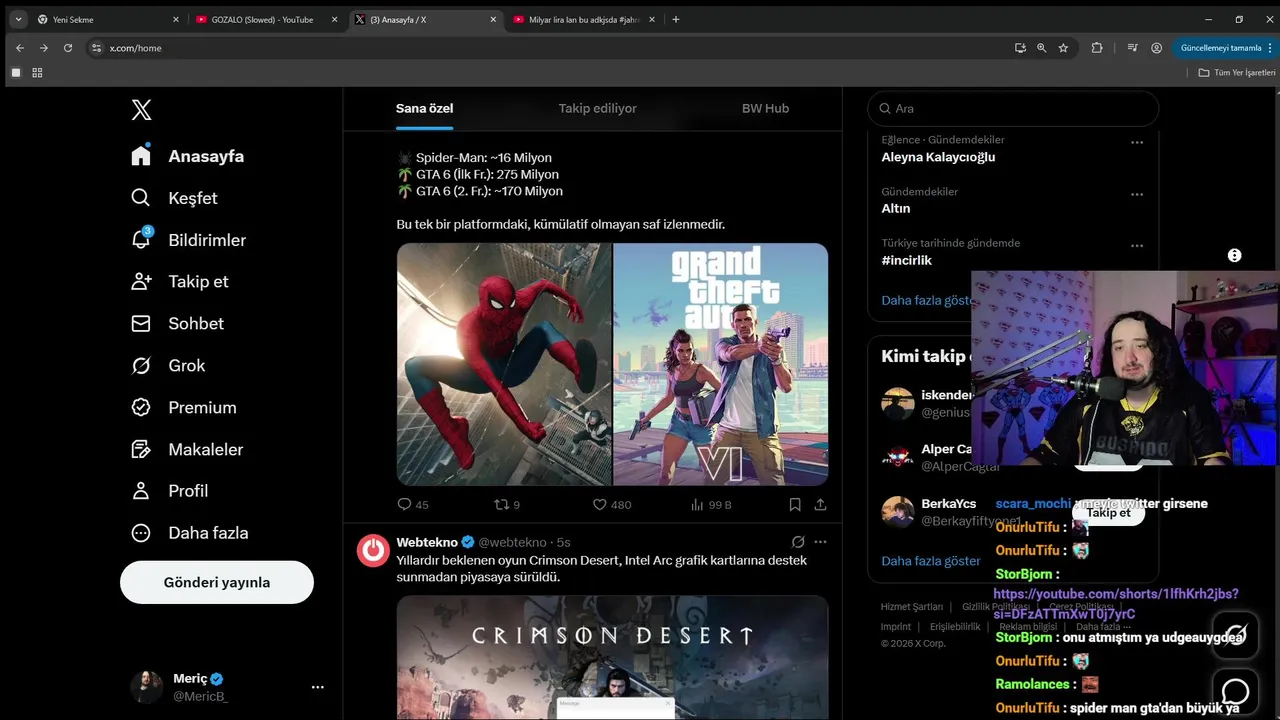Click Grok icon on Webtekno post
The height and width of the screenshot is (720, 1280).
coord(798,542)
